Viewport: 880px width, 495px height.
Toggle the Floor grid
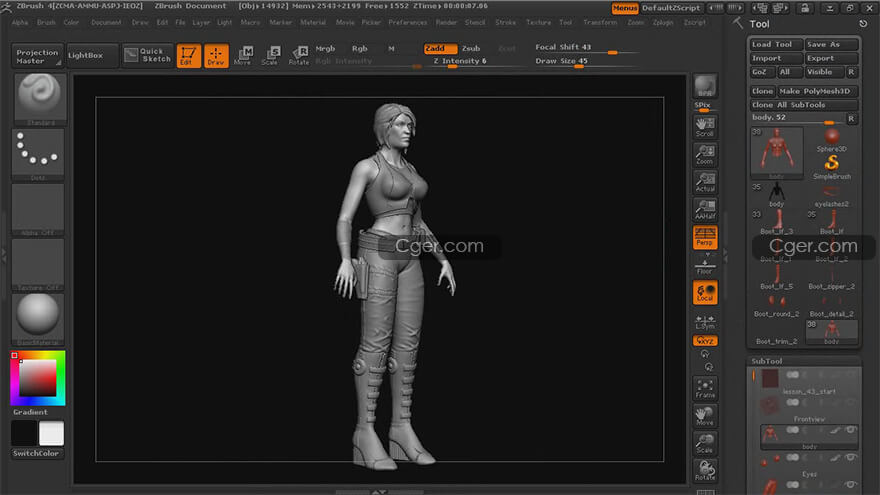click(x=705, y=267)
